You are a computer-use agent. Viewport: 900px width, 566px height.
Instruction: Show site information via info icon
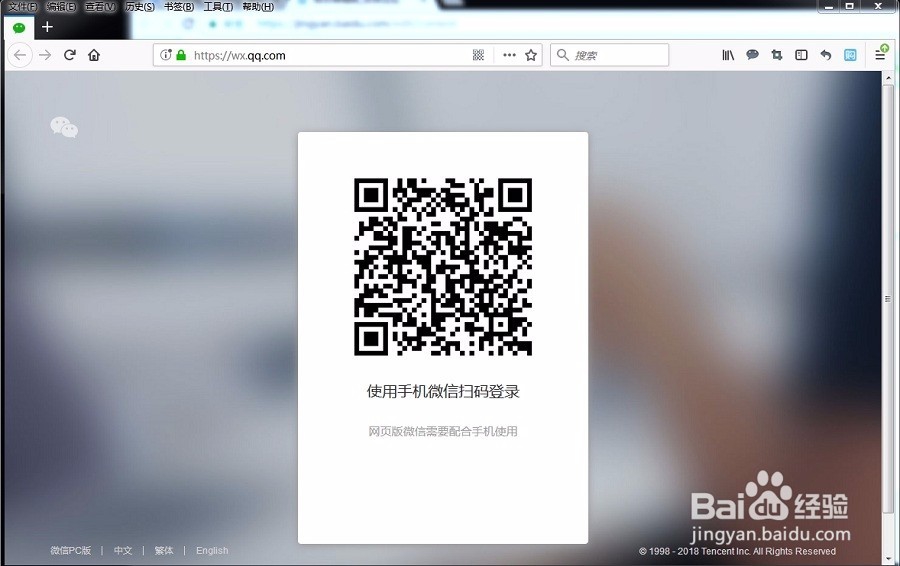point(166,55)
